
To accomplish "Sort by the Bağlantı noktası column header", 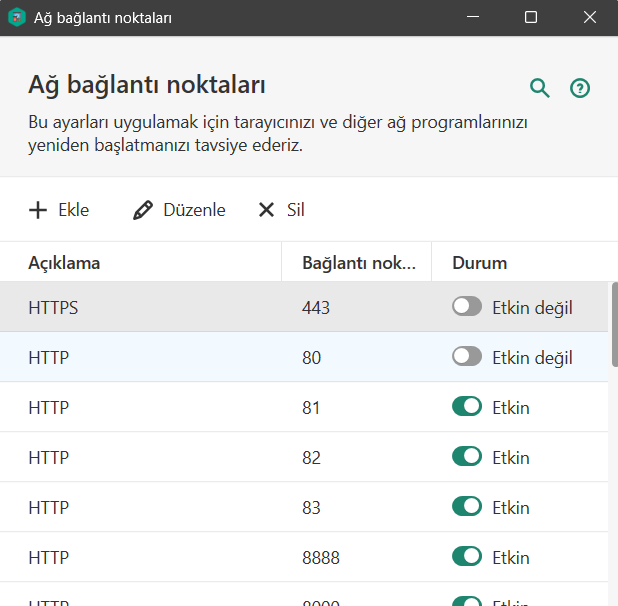I will [357, 263].
